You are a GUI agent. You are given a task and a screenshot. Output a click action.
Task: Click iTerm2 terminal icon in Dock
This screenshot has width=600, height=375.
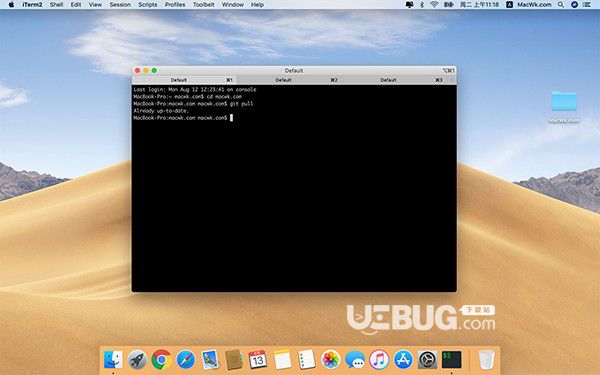coord(452,360)
